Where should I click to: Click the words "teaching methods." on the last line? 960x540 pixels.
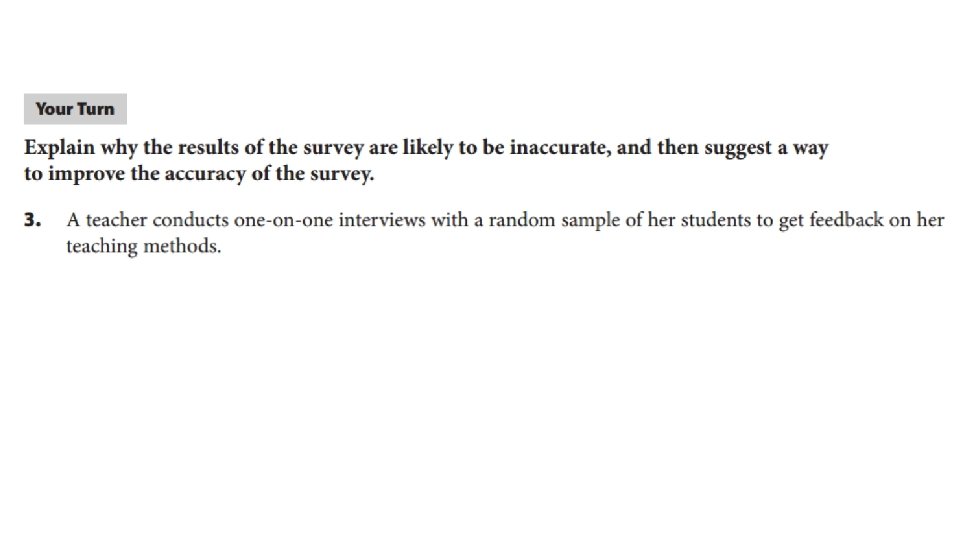pos(144,247)
